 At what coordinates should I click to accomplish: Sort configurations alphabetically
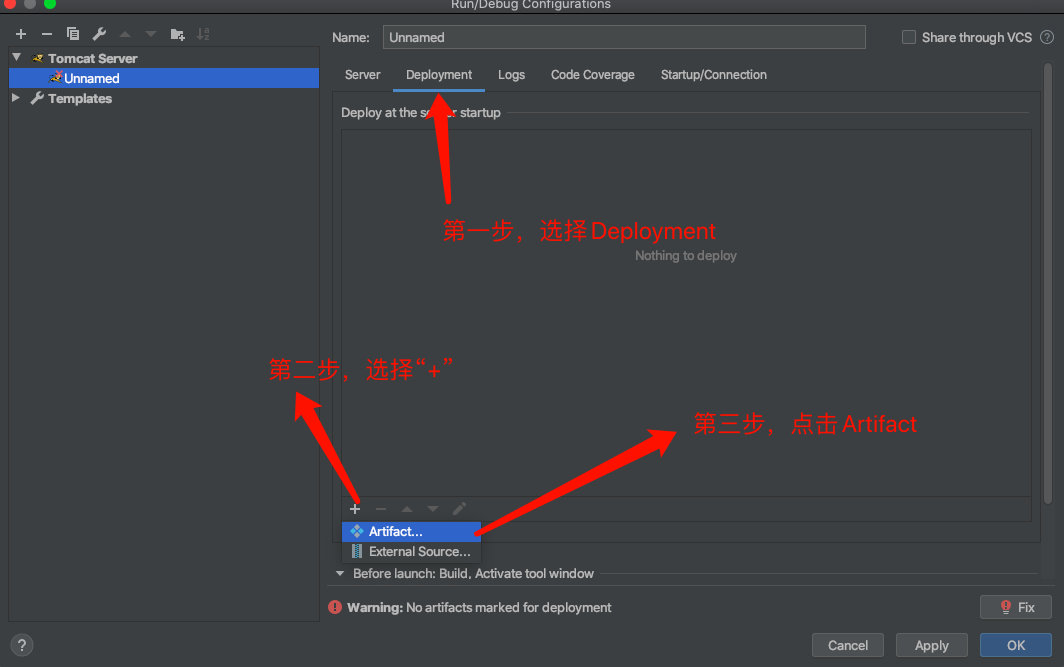point(203,34)
